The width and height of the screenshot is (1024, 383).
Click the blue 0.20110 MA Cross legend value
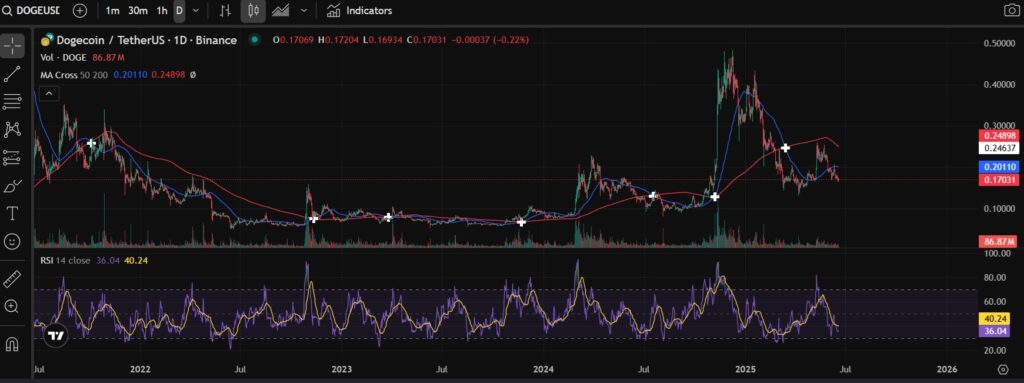click(x=130, y=75)
